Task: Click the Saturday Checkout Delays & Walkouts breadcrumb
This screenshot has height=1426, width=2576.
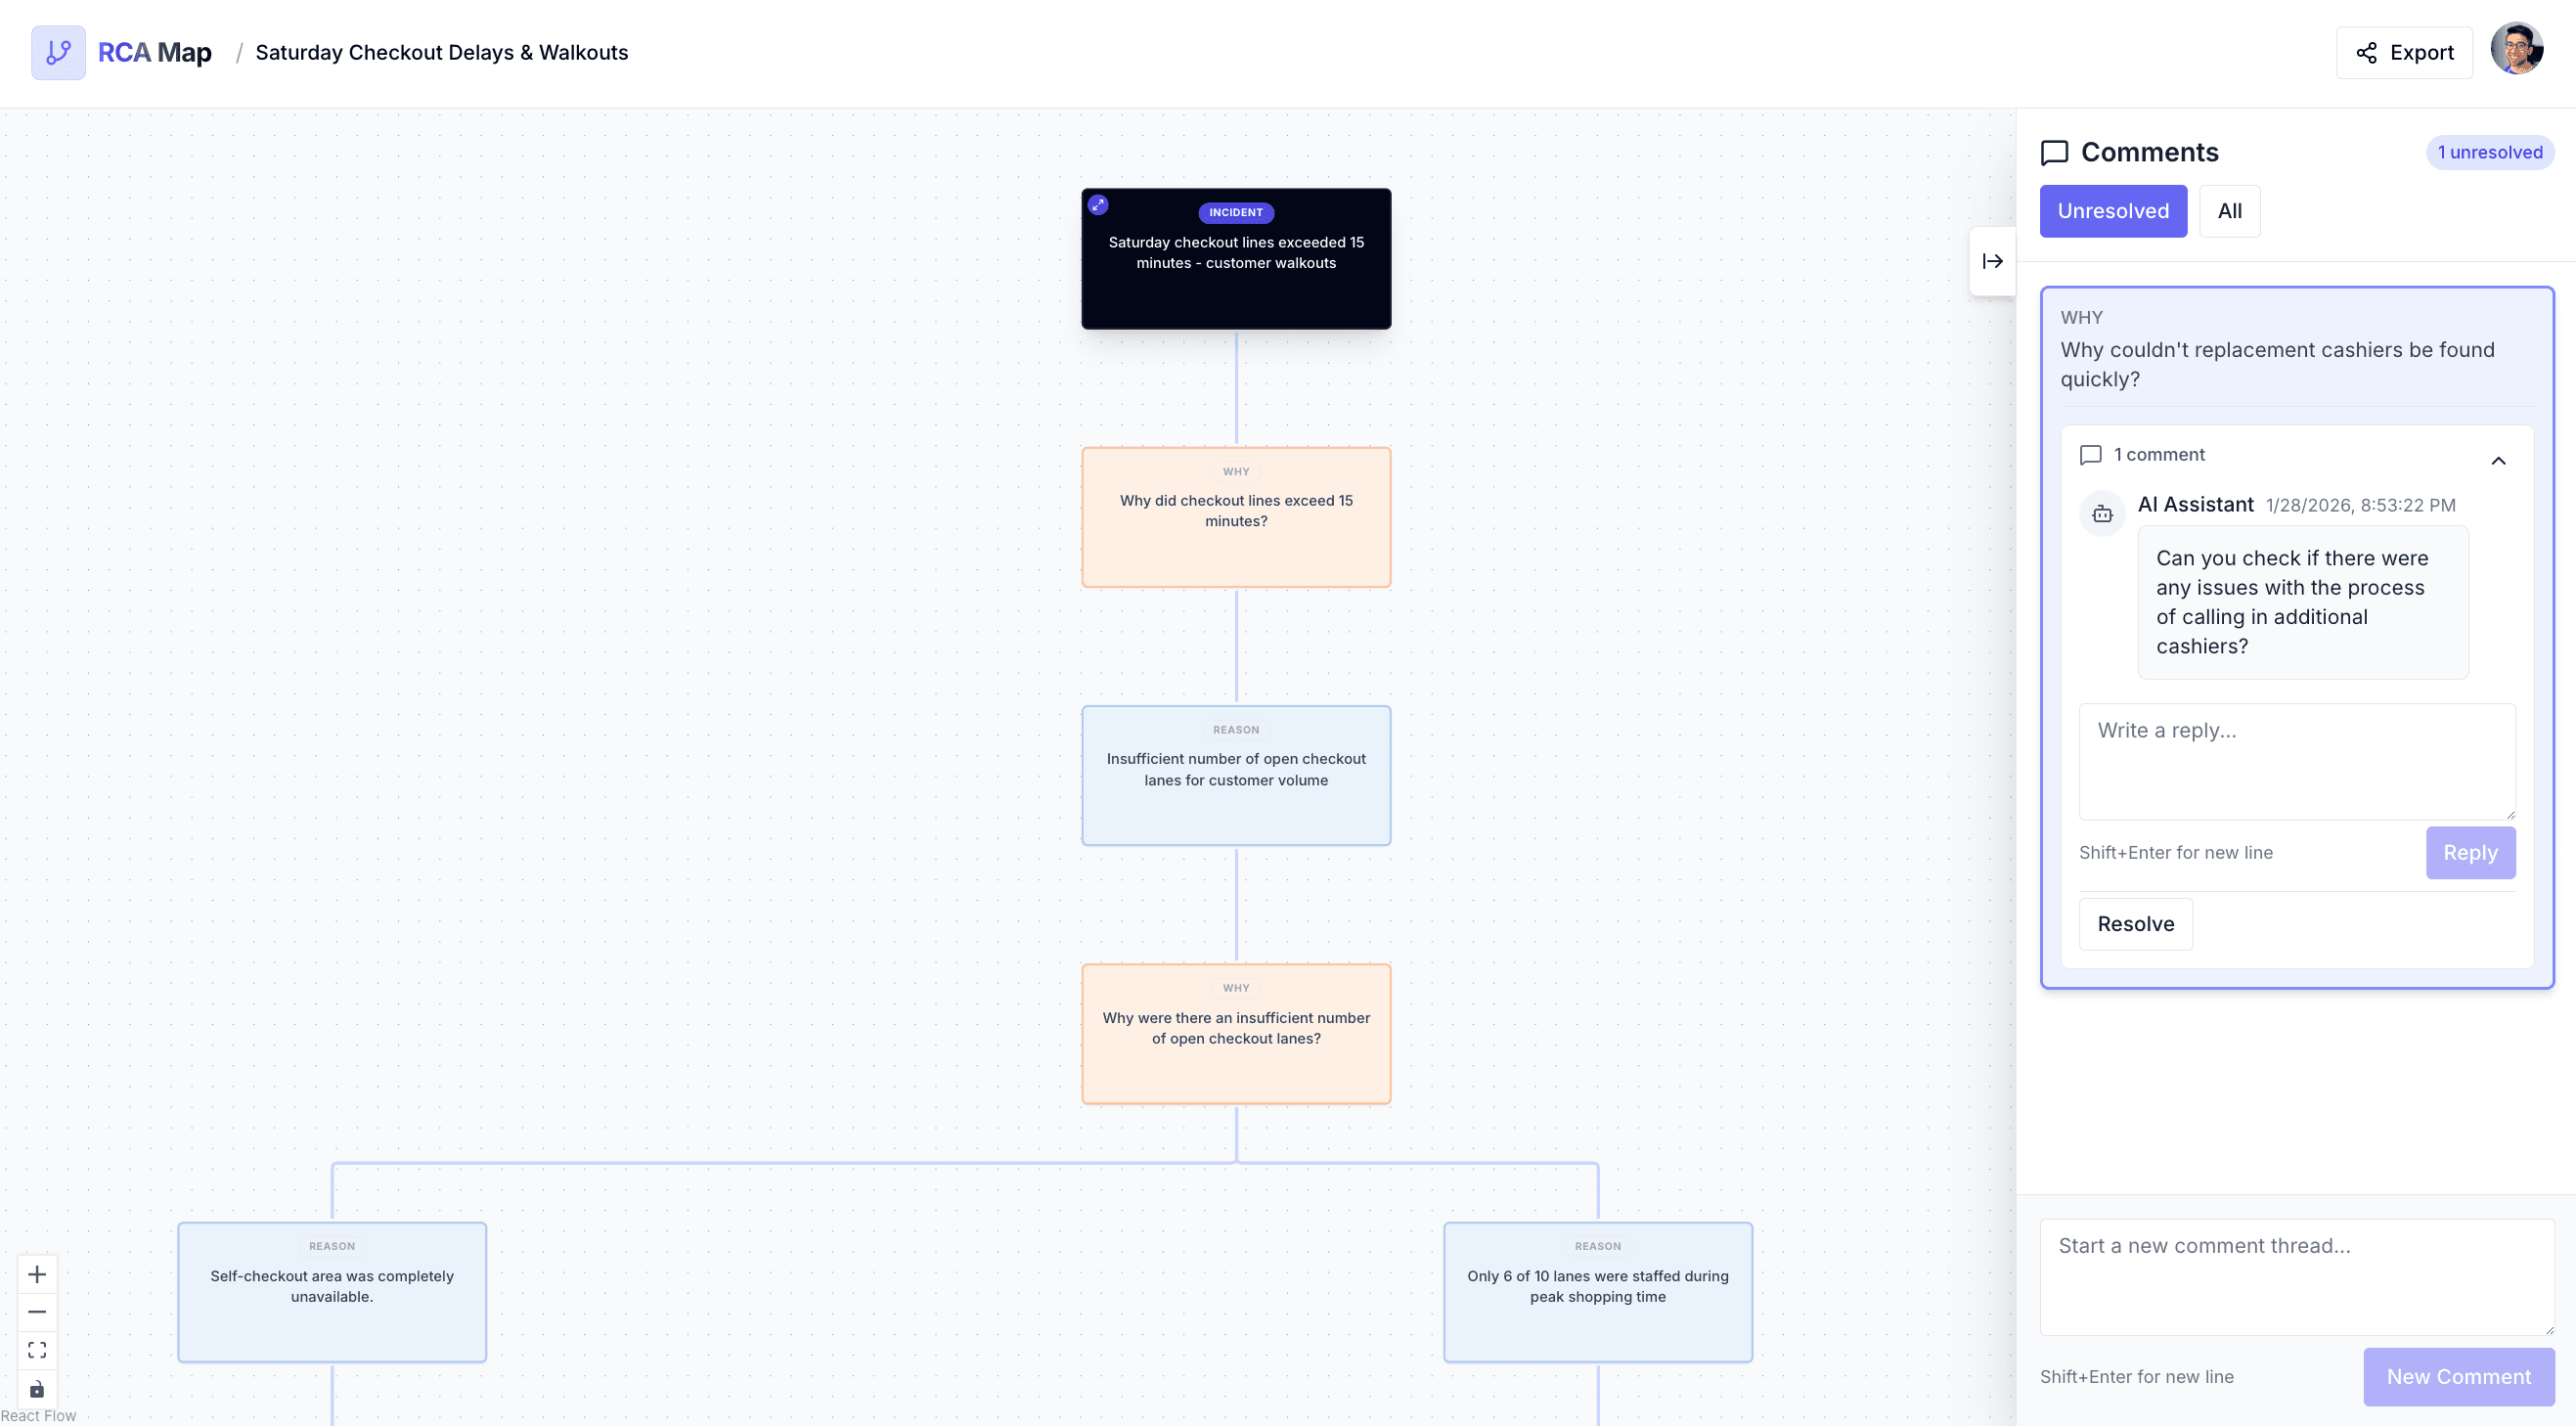Action: pos(441,52)
